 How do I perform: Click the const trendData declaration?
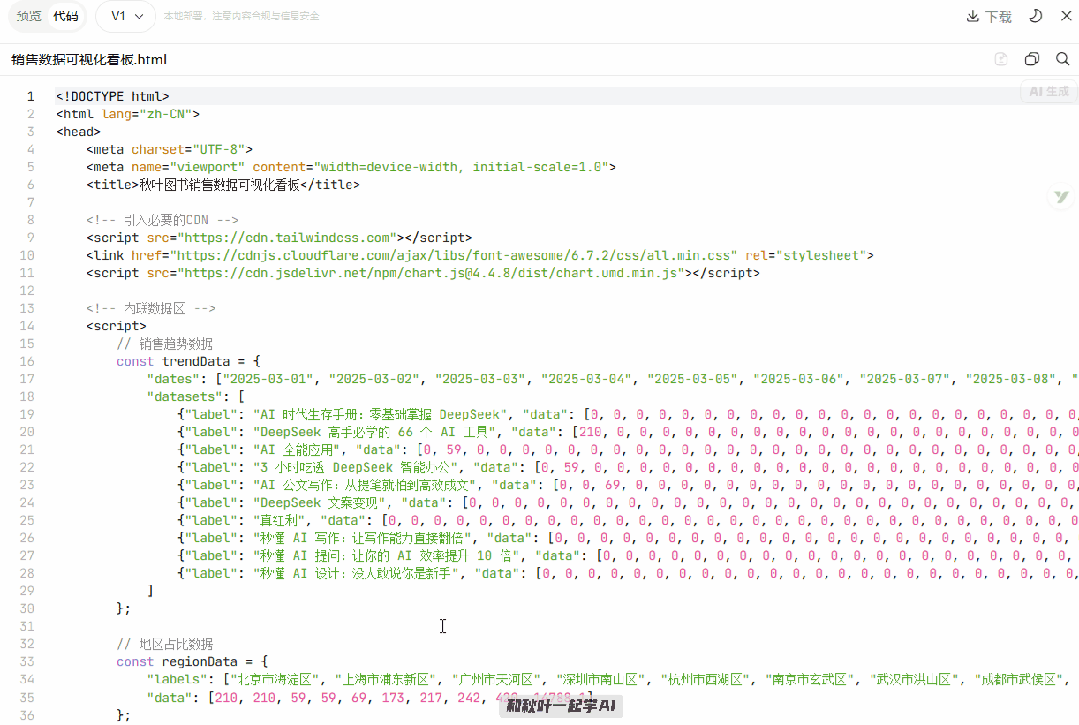[x=189, y=361]
